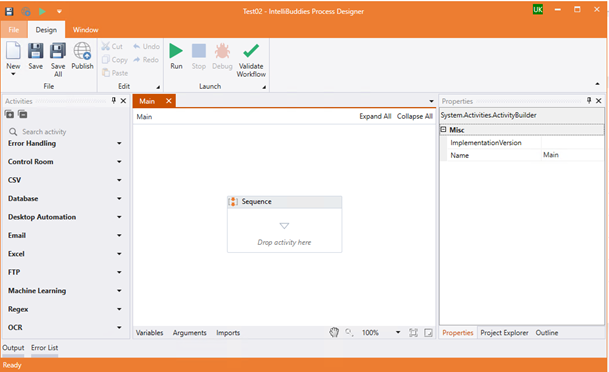Expand the Machine Learning category

point(120,290)
